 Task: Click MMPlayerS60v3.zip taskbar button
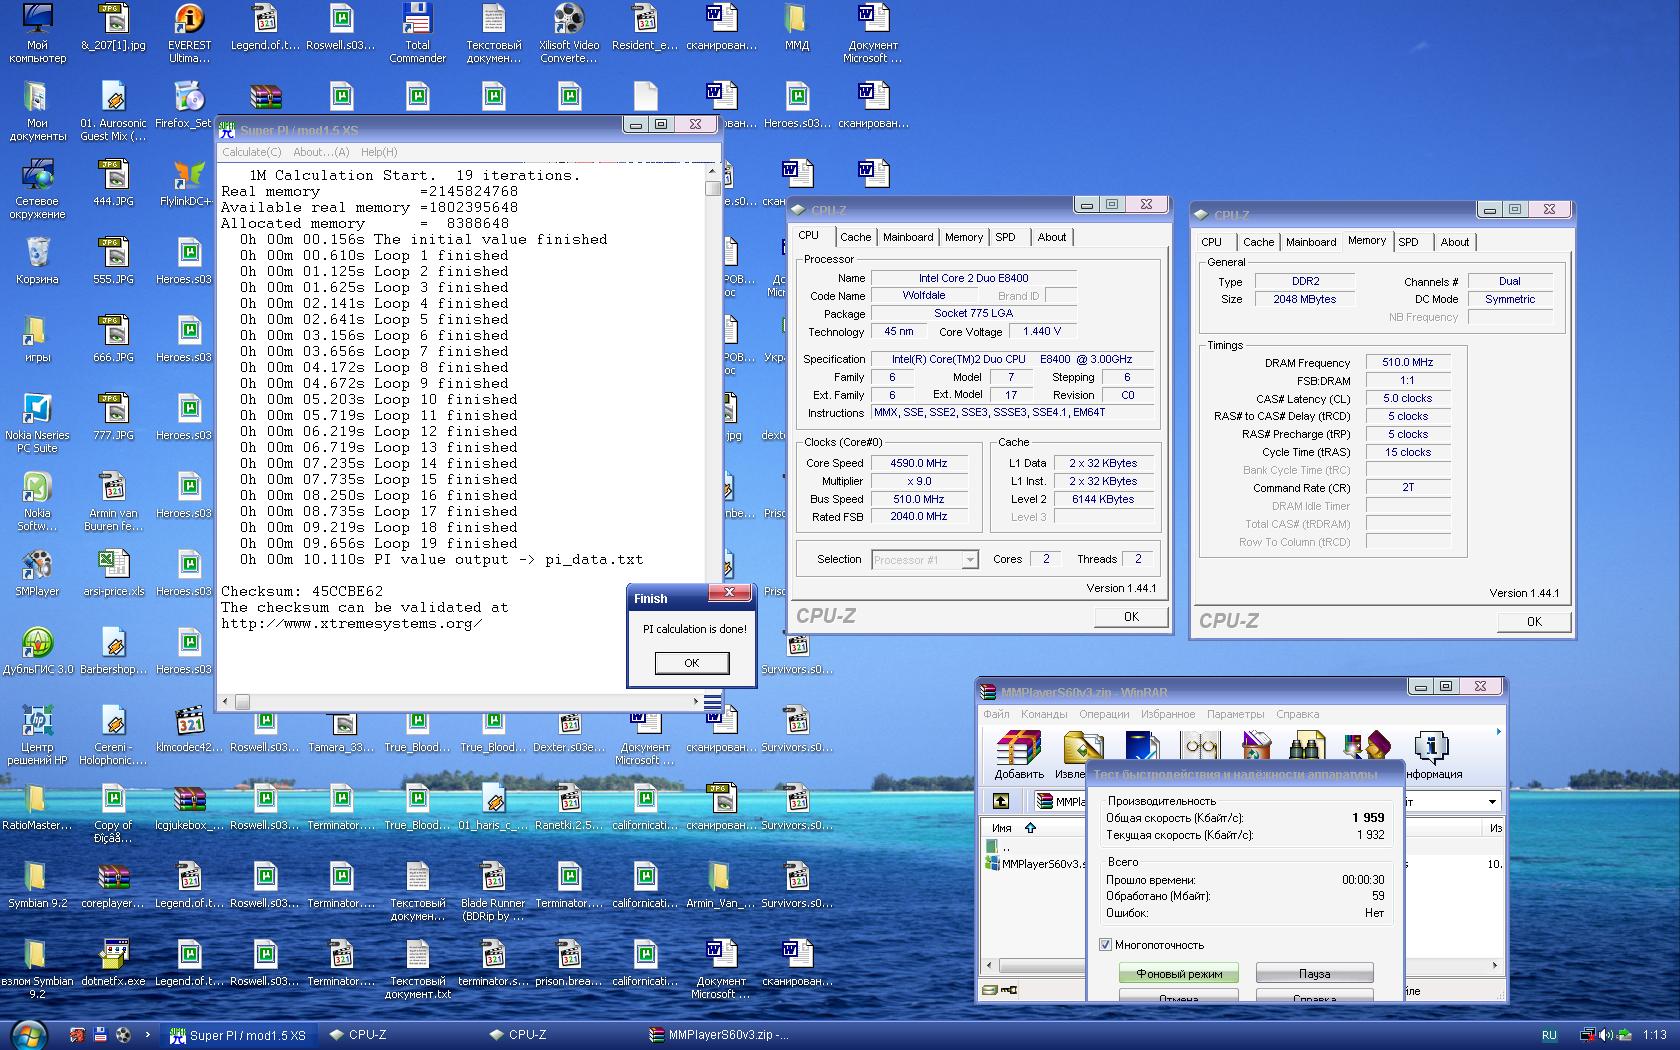tap(720, 1035)
